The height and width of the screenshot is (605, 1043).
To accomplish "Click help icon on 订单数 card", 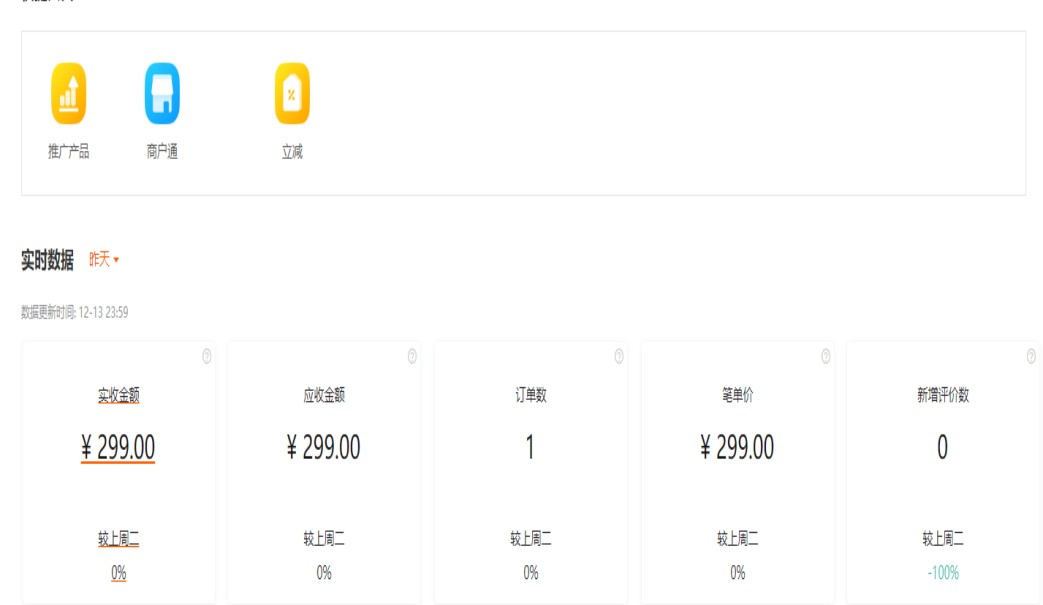I will point(619,356).
